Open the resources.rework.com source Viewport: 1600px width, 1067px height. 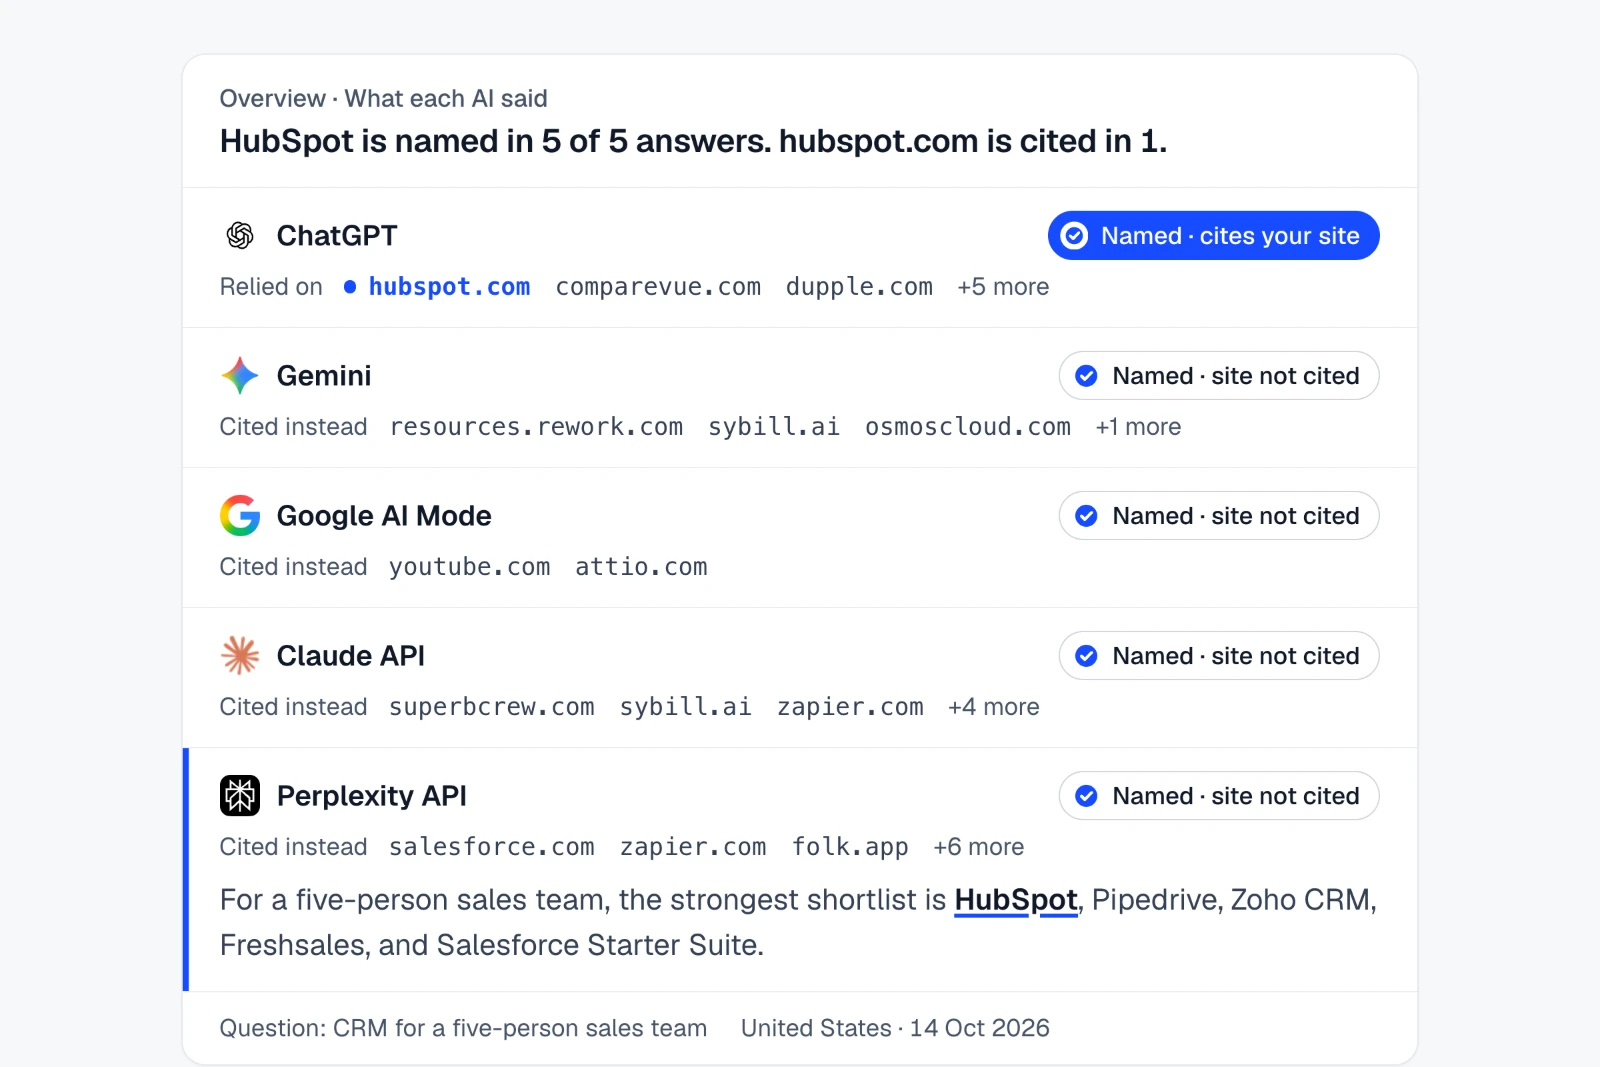point(536,427)
